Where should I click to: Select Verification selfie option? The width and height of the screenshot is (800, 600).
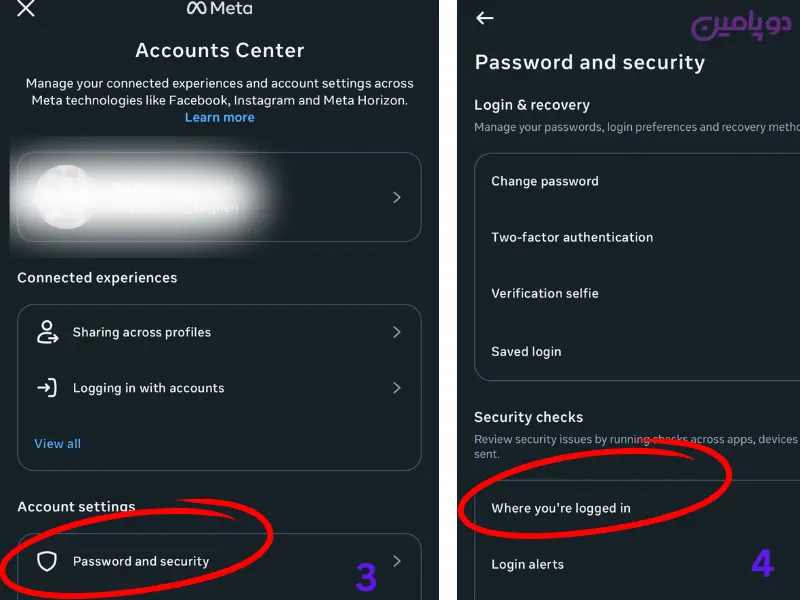(545, 293)
